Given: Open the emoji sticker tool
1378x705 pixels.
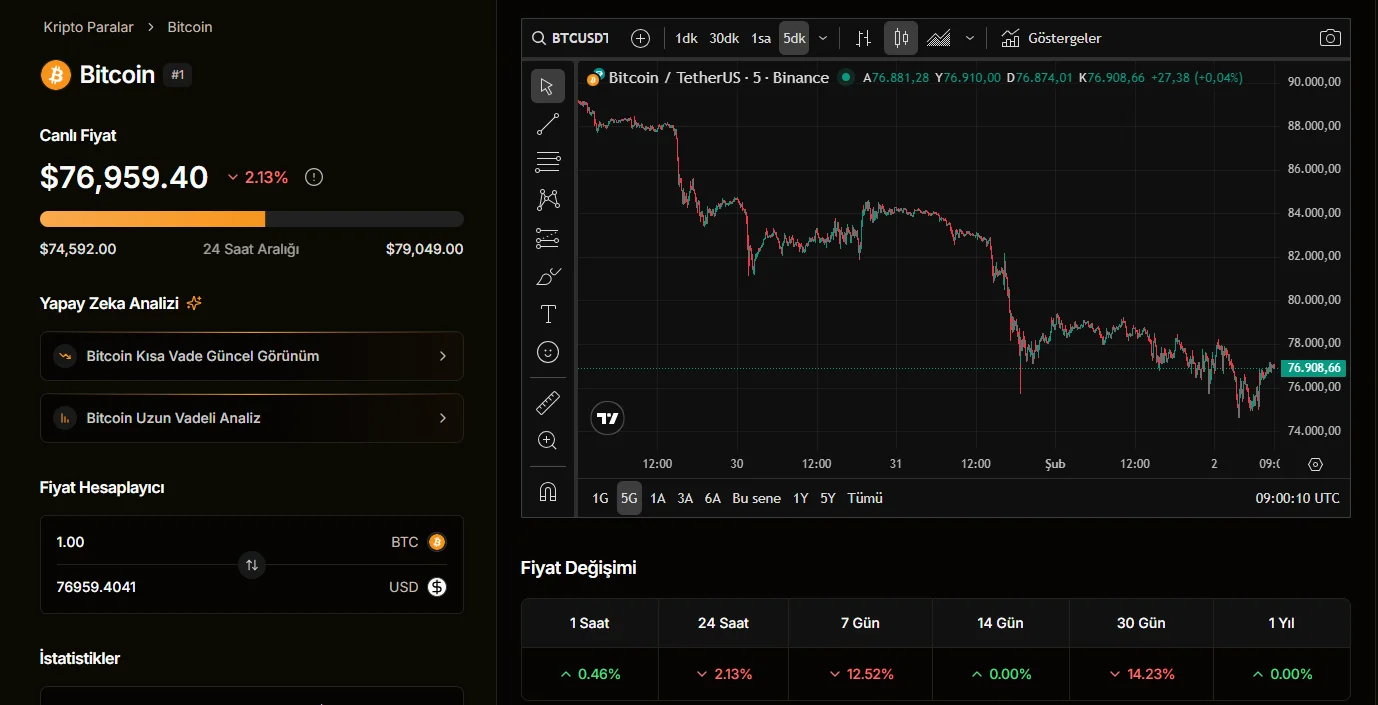Looking at the screenshot, I should tap(548, 352).
